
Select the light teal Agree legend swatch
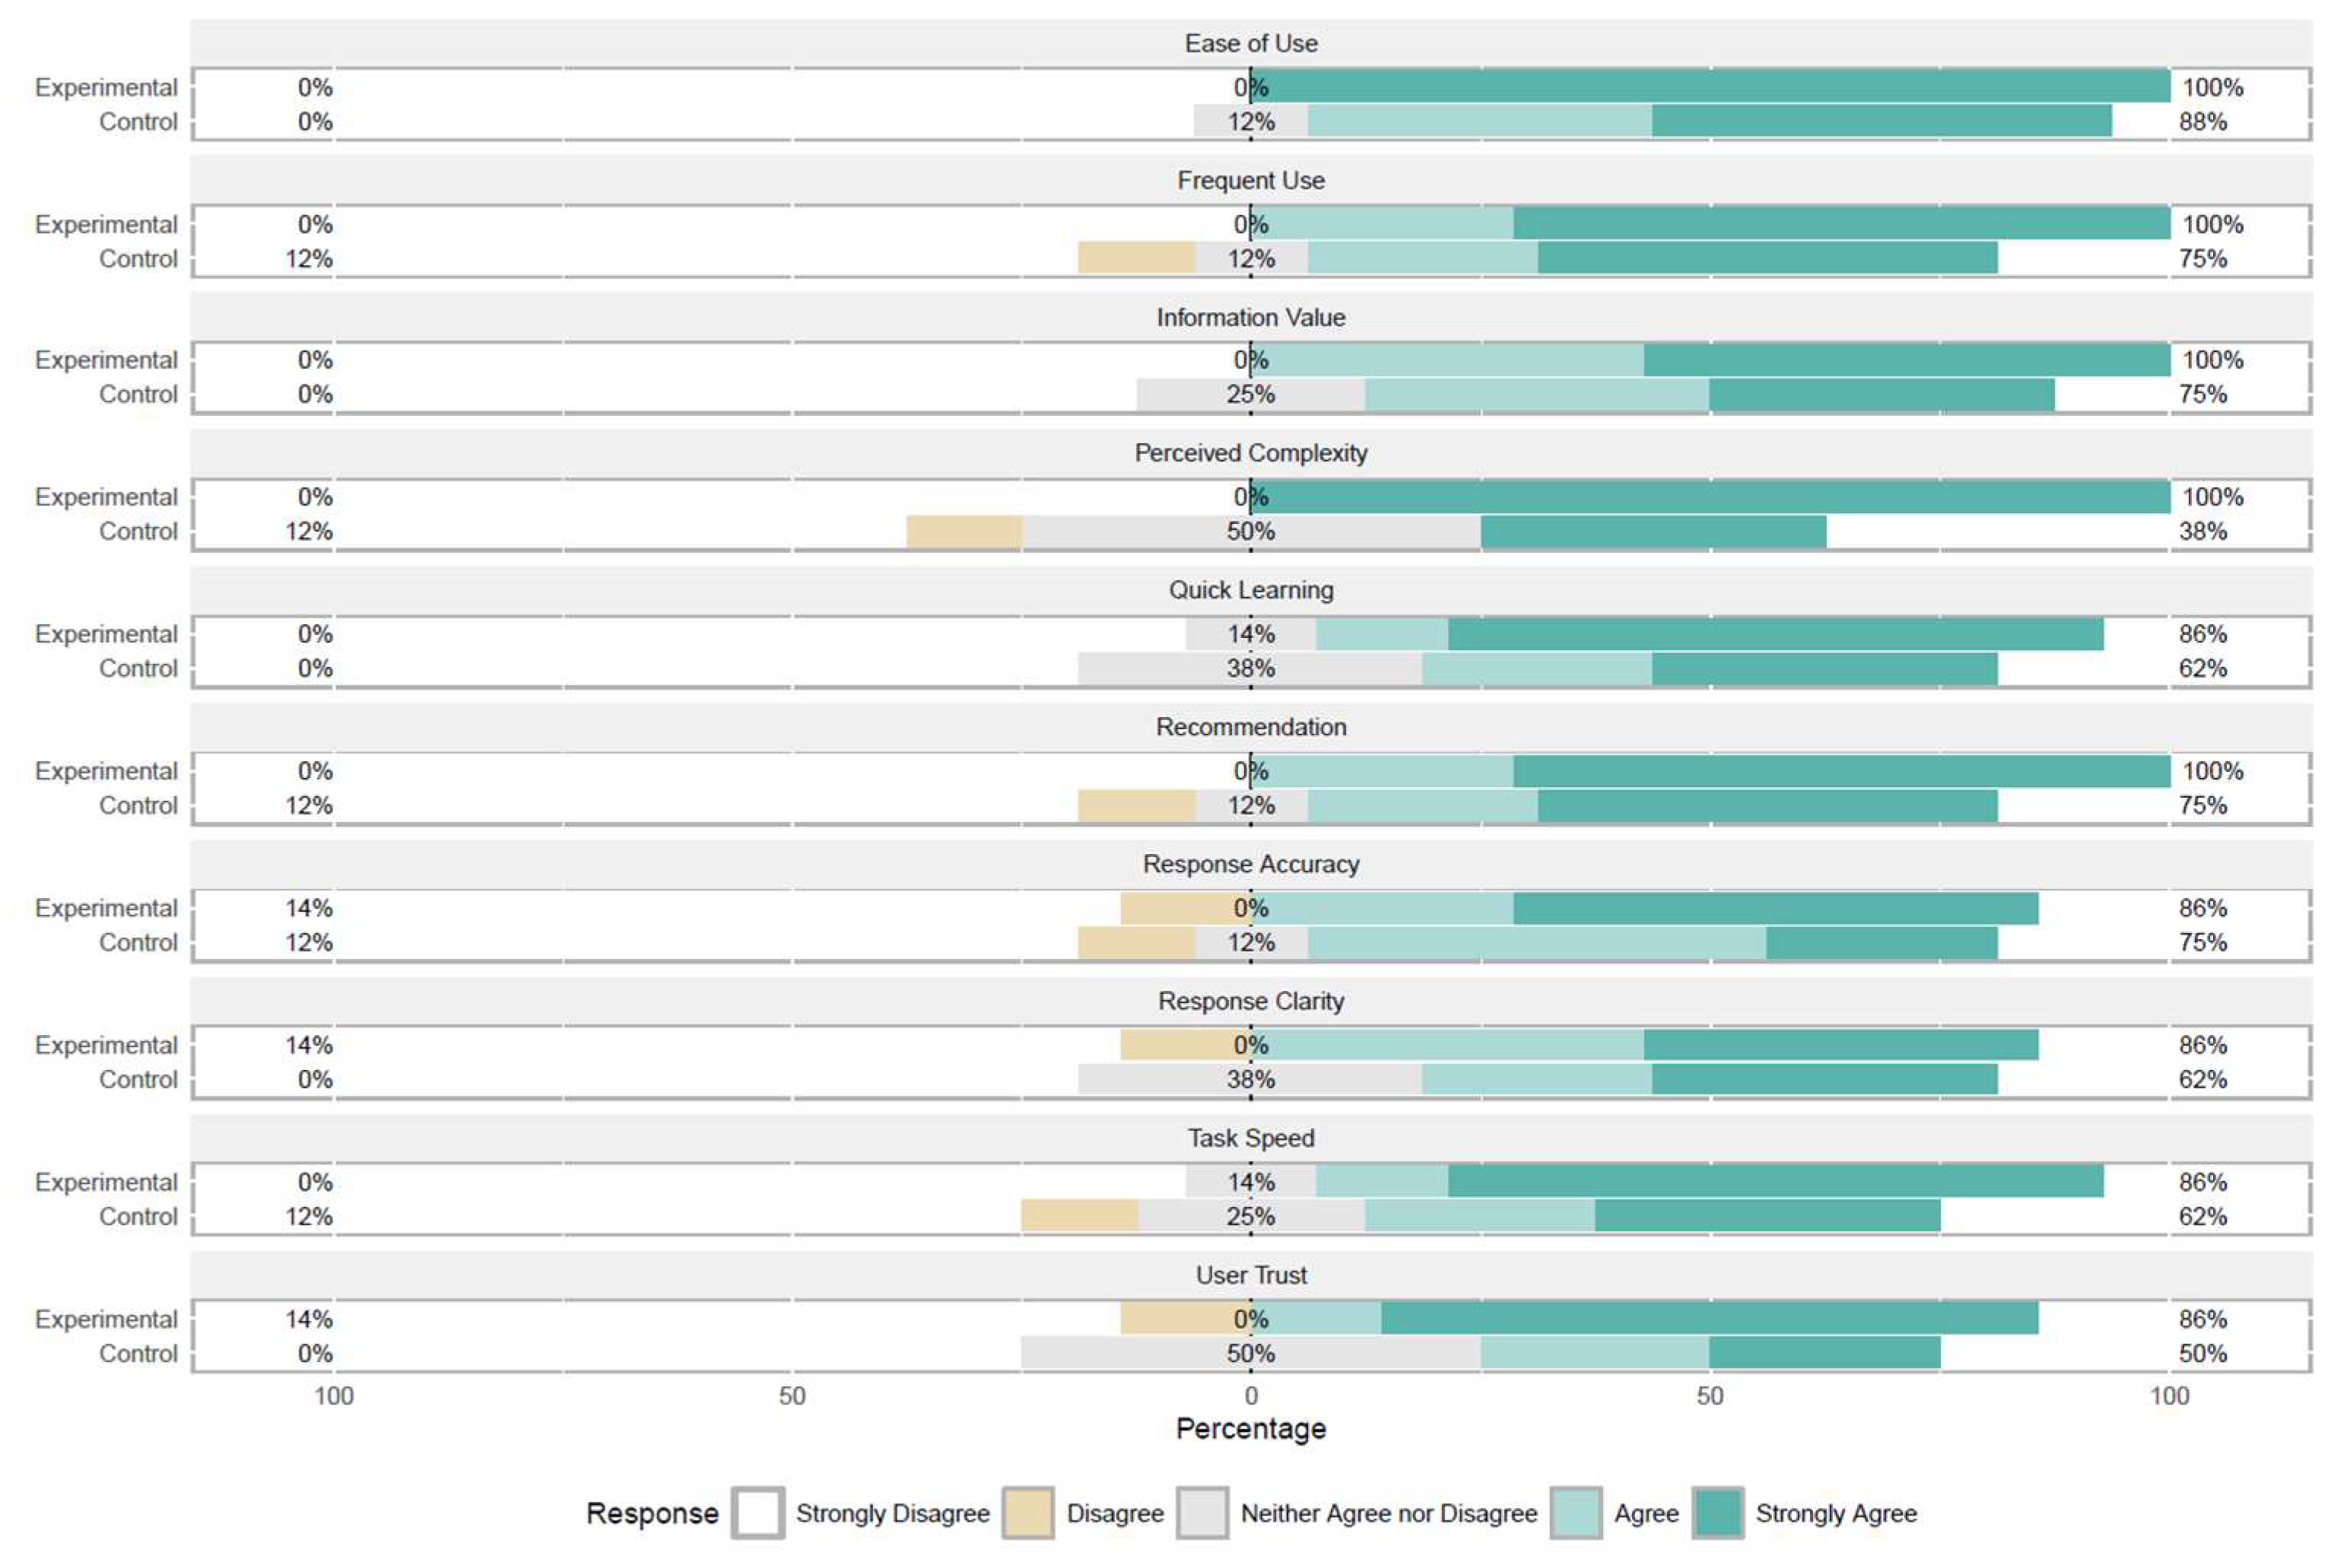[x=1576, y=1512]
